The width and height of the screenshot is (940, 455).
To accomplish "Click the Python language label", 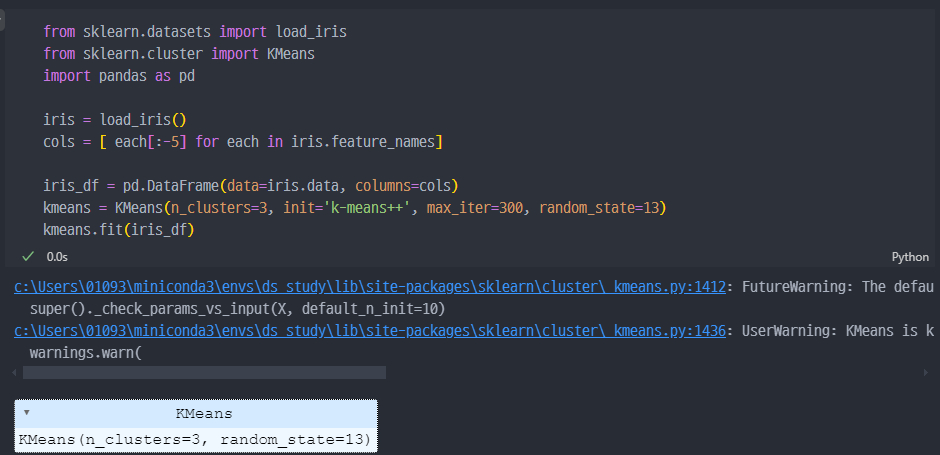I will tap(910, 257).
